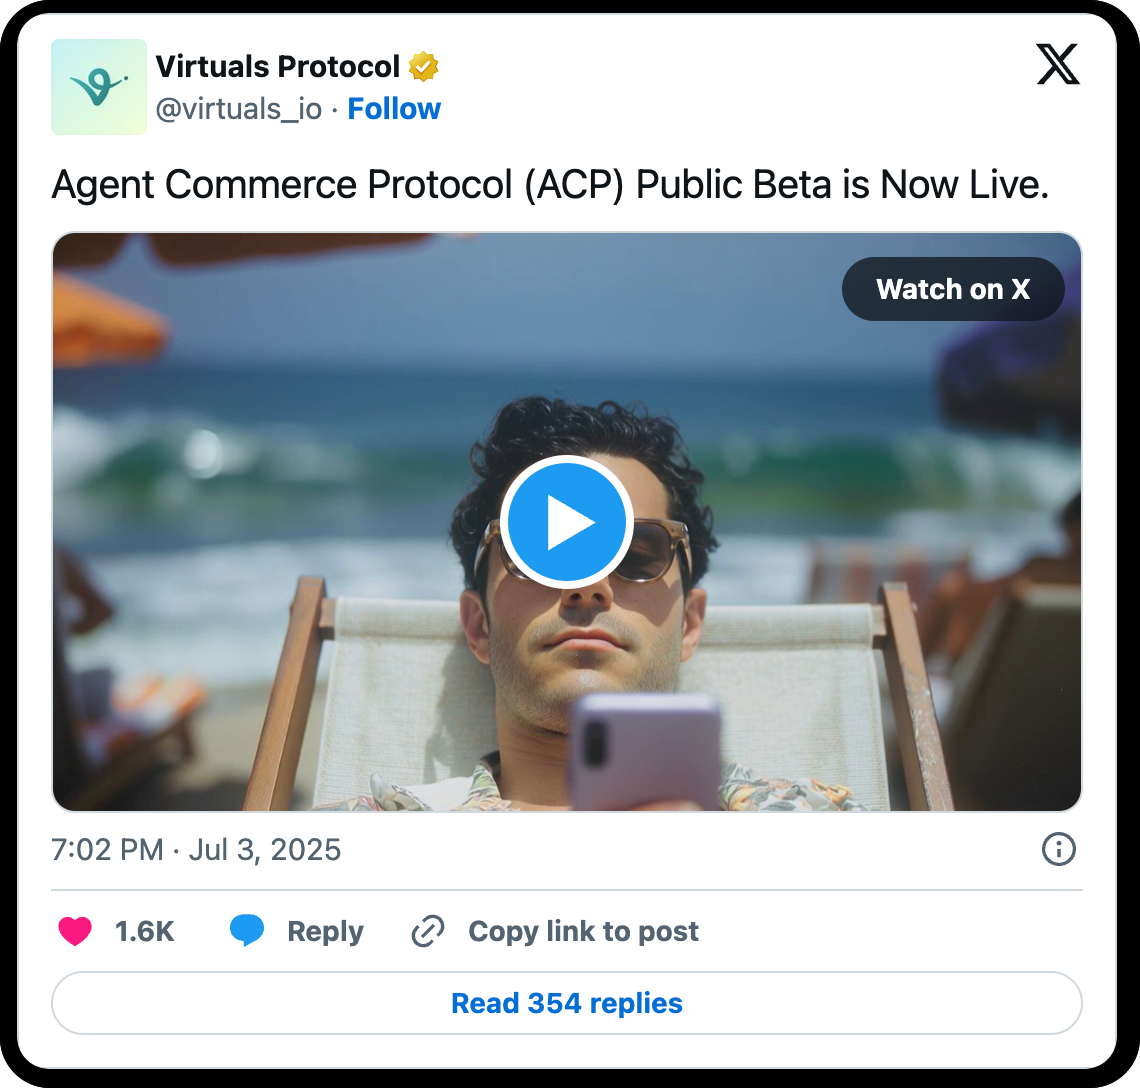Open the Read 354 replies button
This screenshot has height=1088, width=1140.
(567, 1003)
